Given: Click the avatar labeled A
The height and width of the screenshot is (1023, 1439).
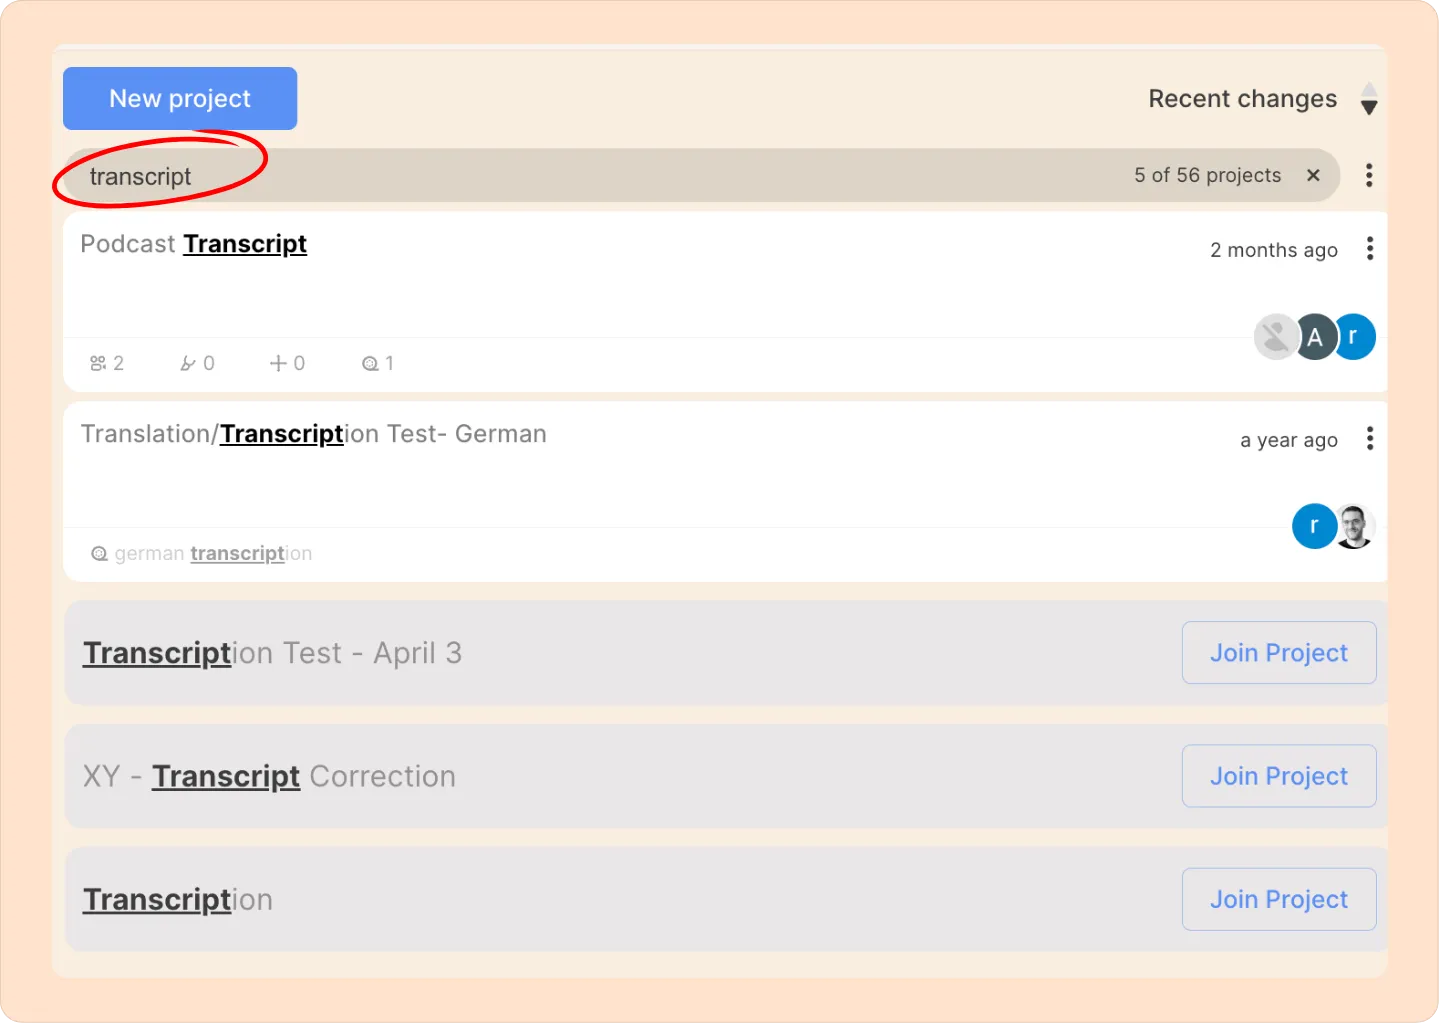Looking at the screenshot, I should [1315, 337].
